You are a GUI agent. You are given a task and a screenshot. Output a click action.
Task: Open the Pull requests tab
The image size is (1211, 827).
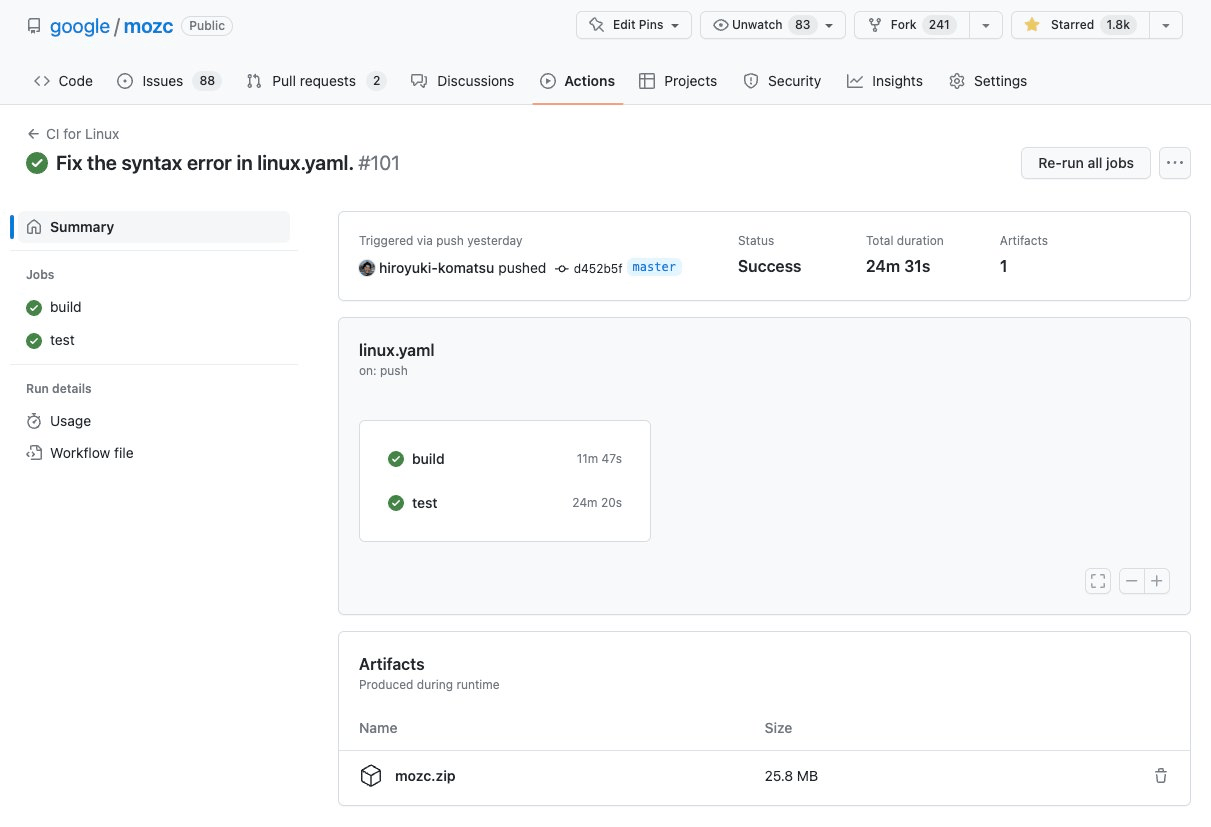(315, 81)
